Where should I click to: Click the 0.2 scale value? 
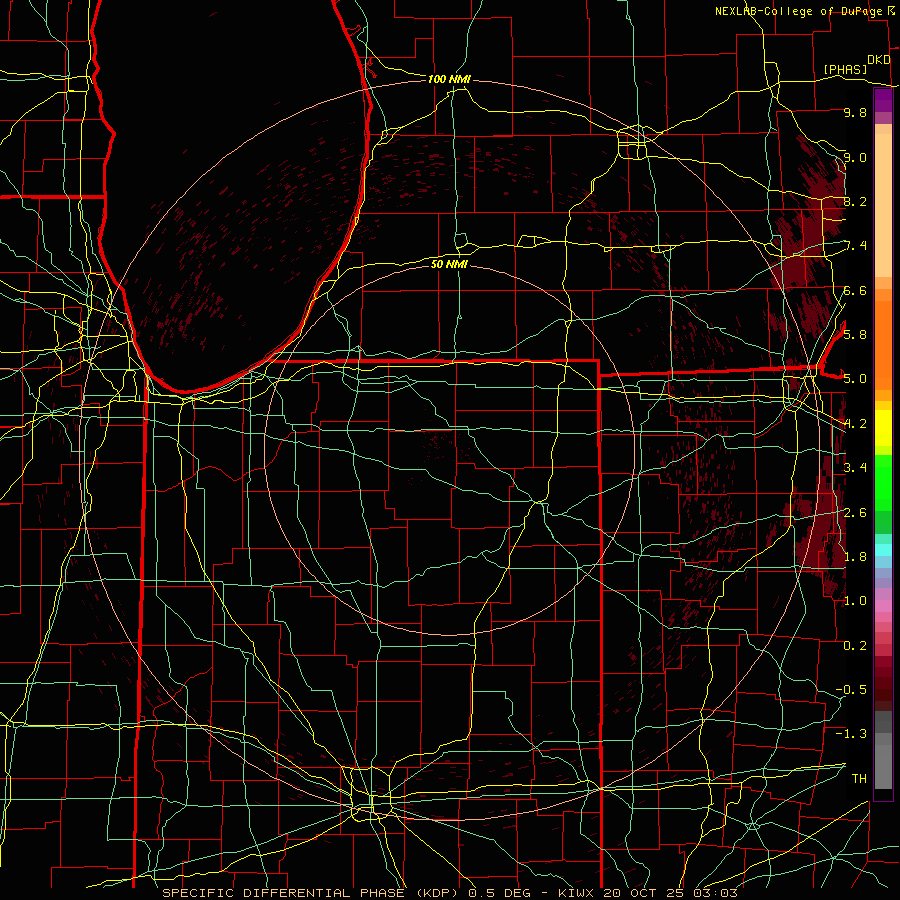[855, 646]
